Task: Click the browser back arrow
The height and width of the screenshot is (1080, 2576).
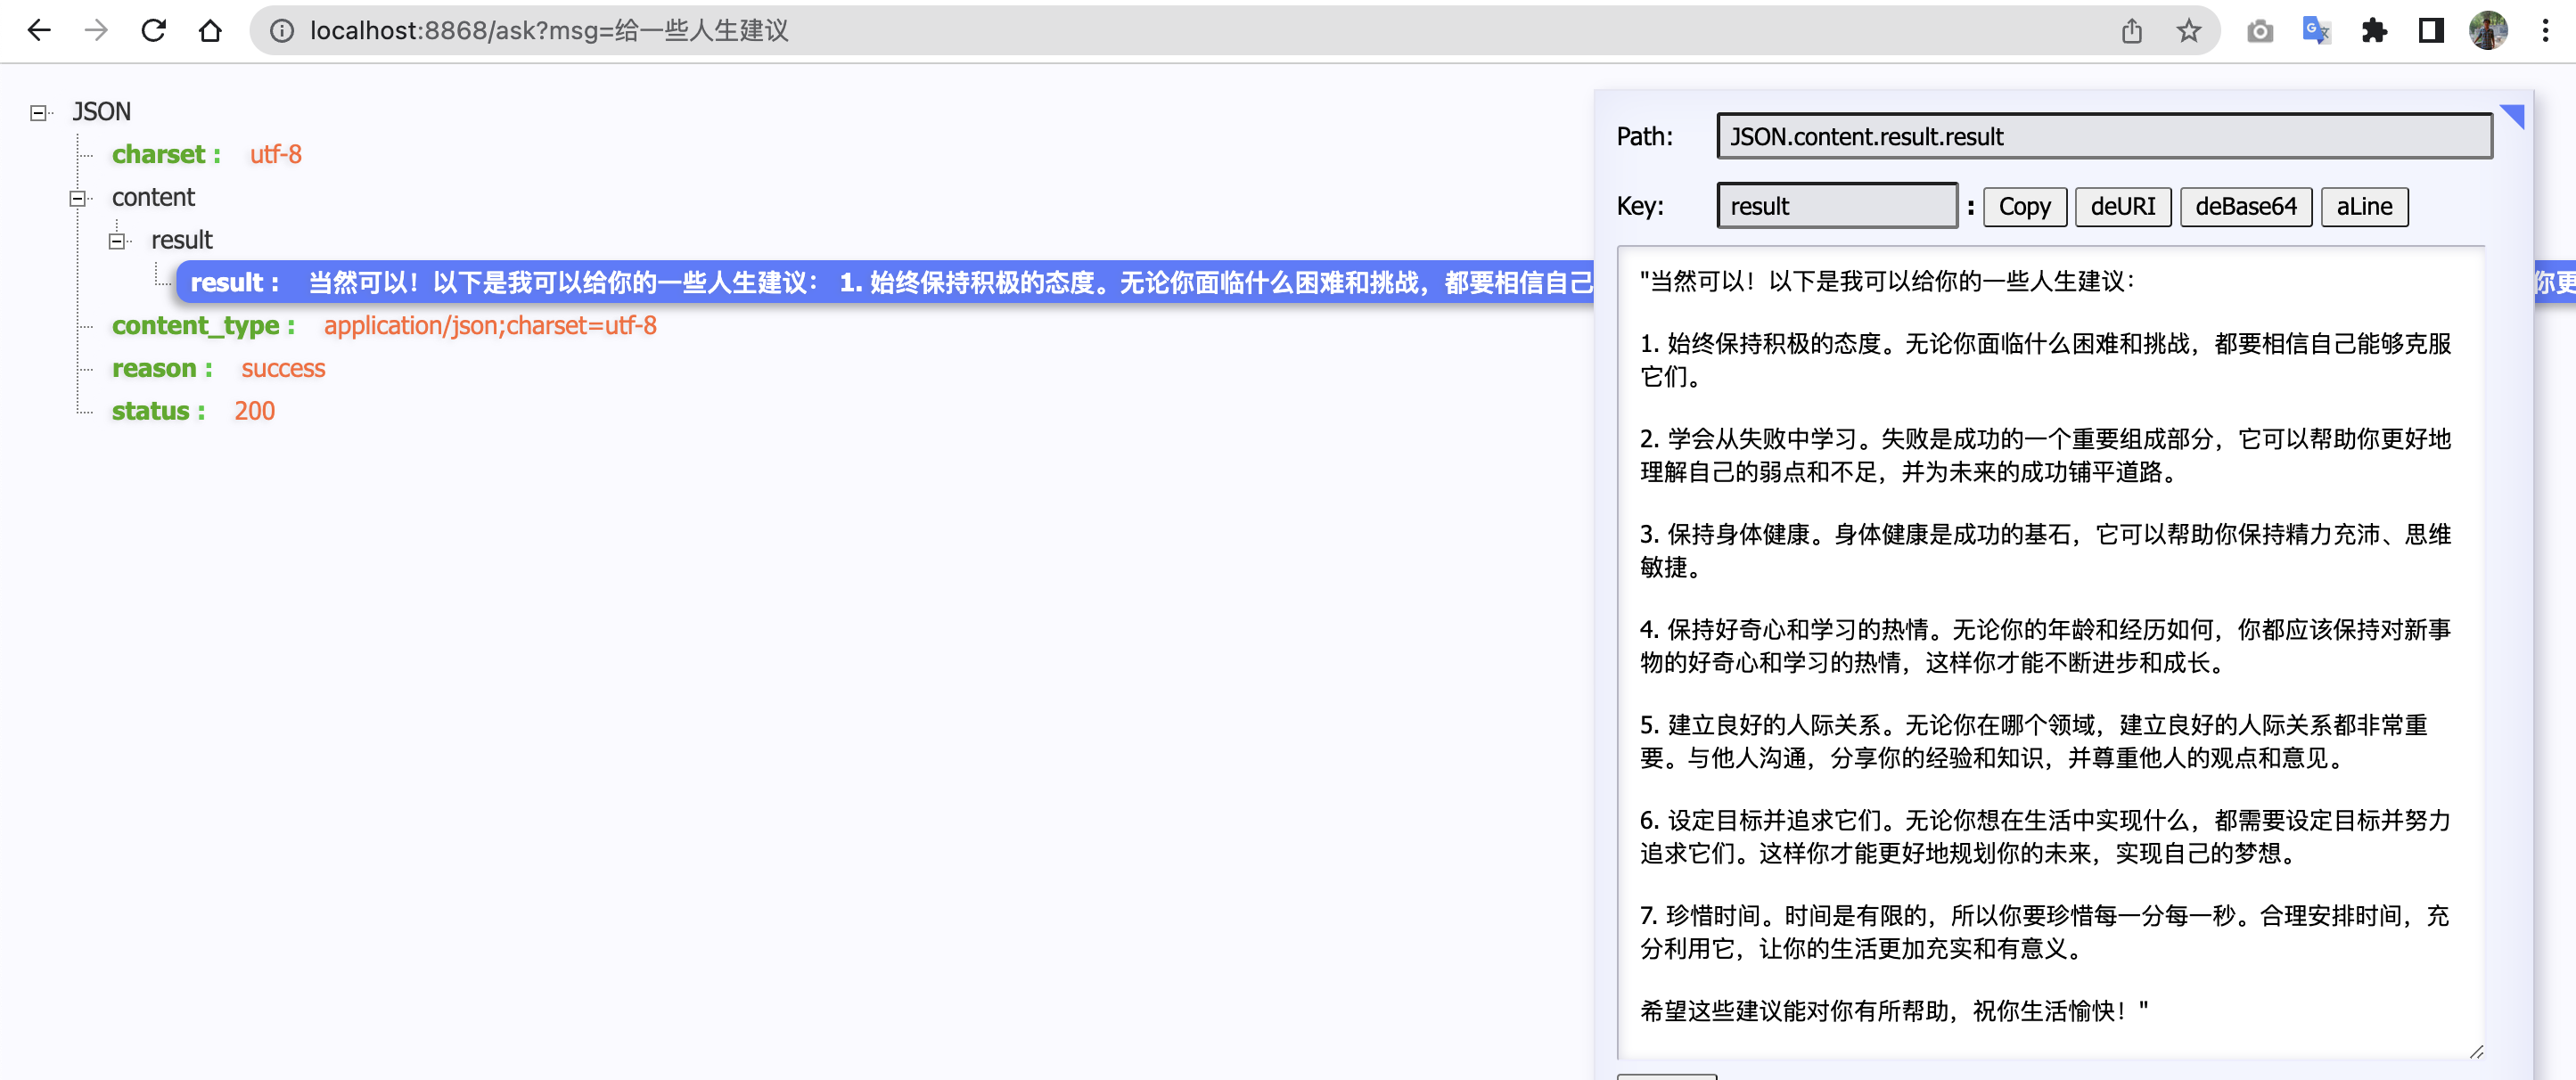Action: pos(39,31)
